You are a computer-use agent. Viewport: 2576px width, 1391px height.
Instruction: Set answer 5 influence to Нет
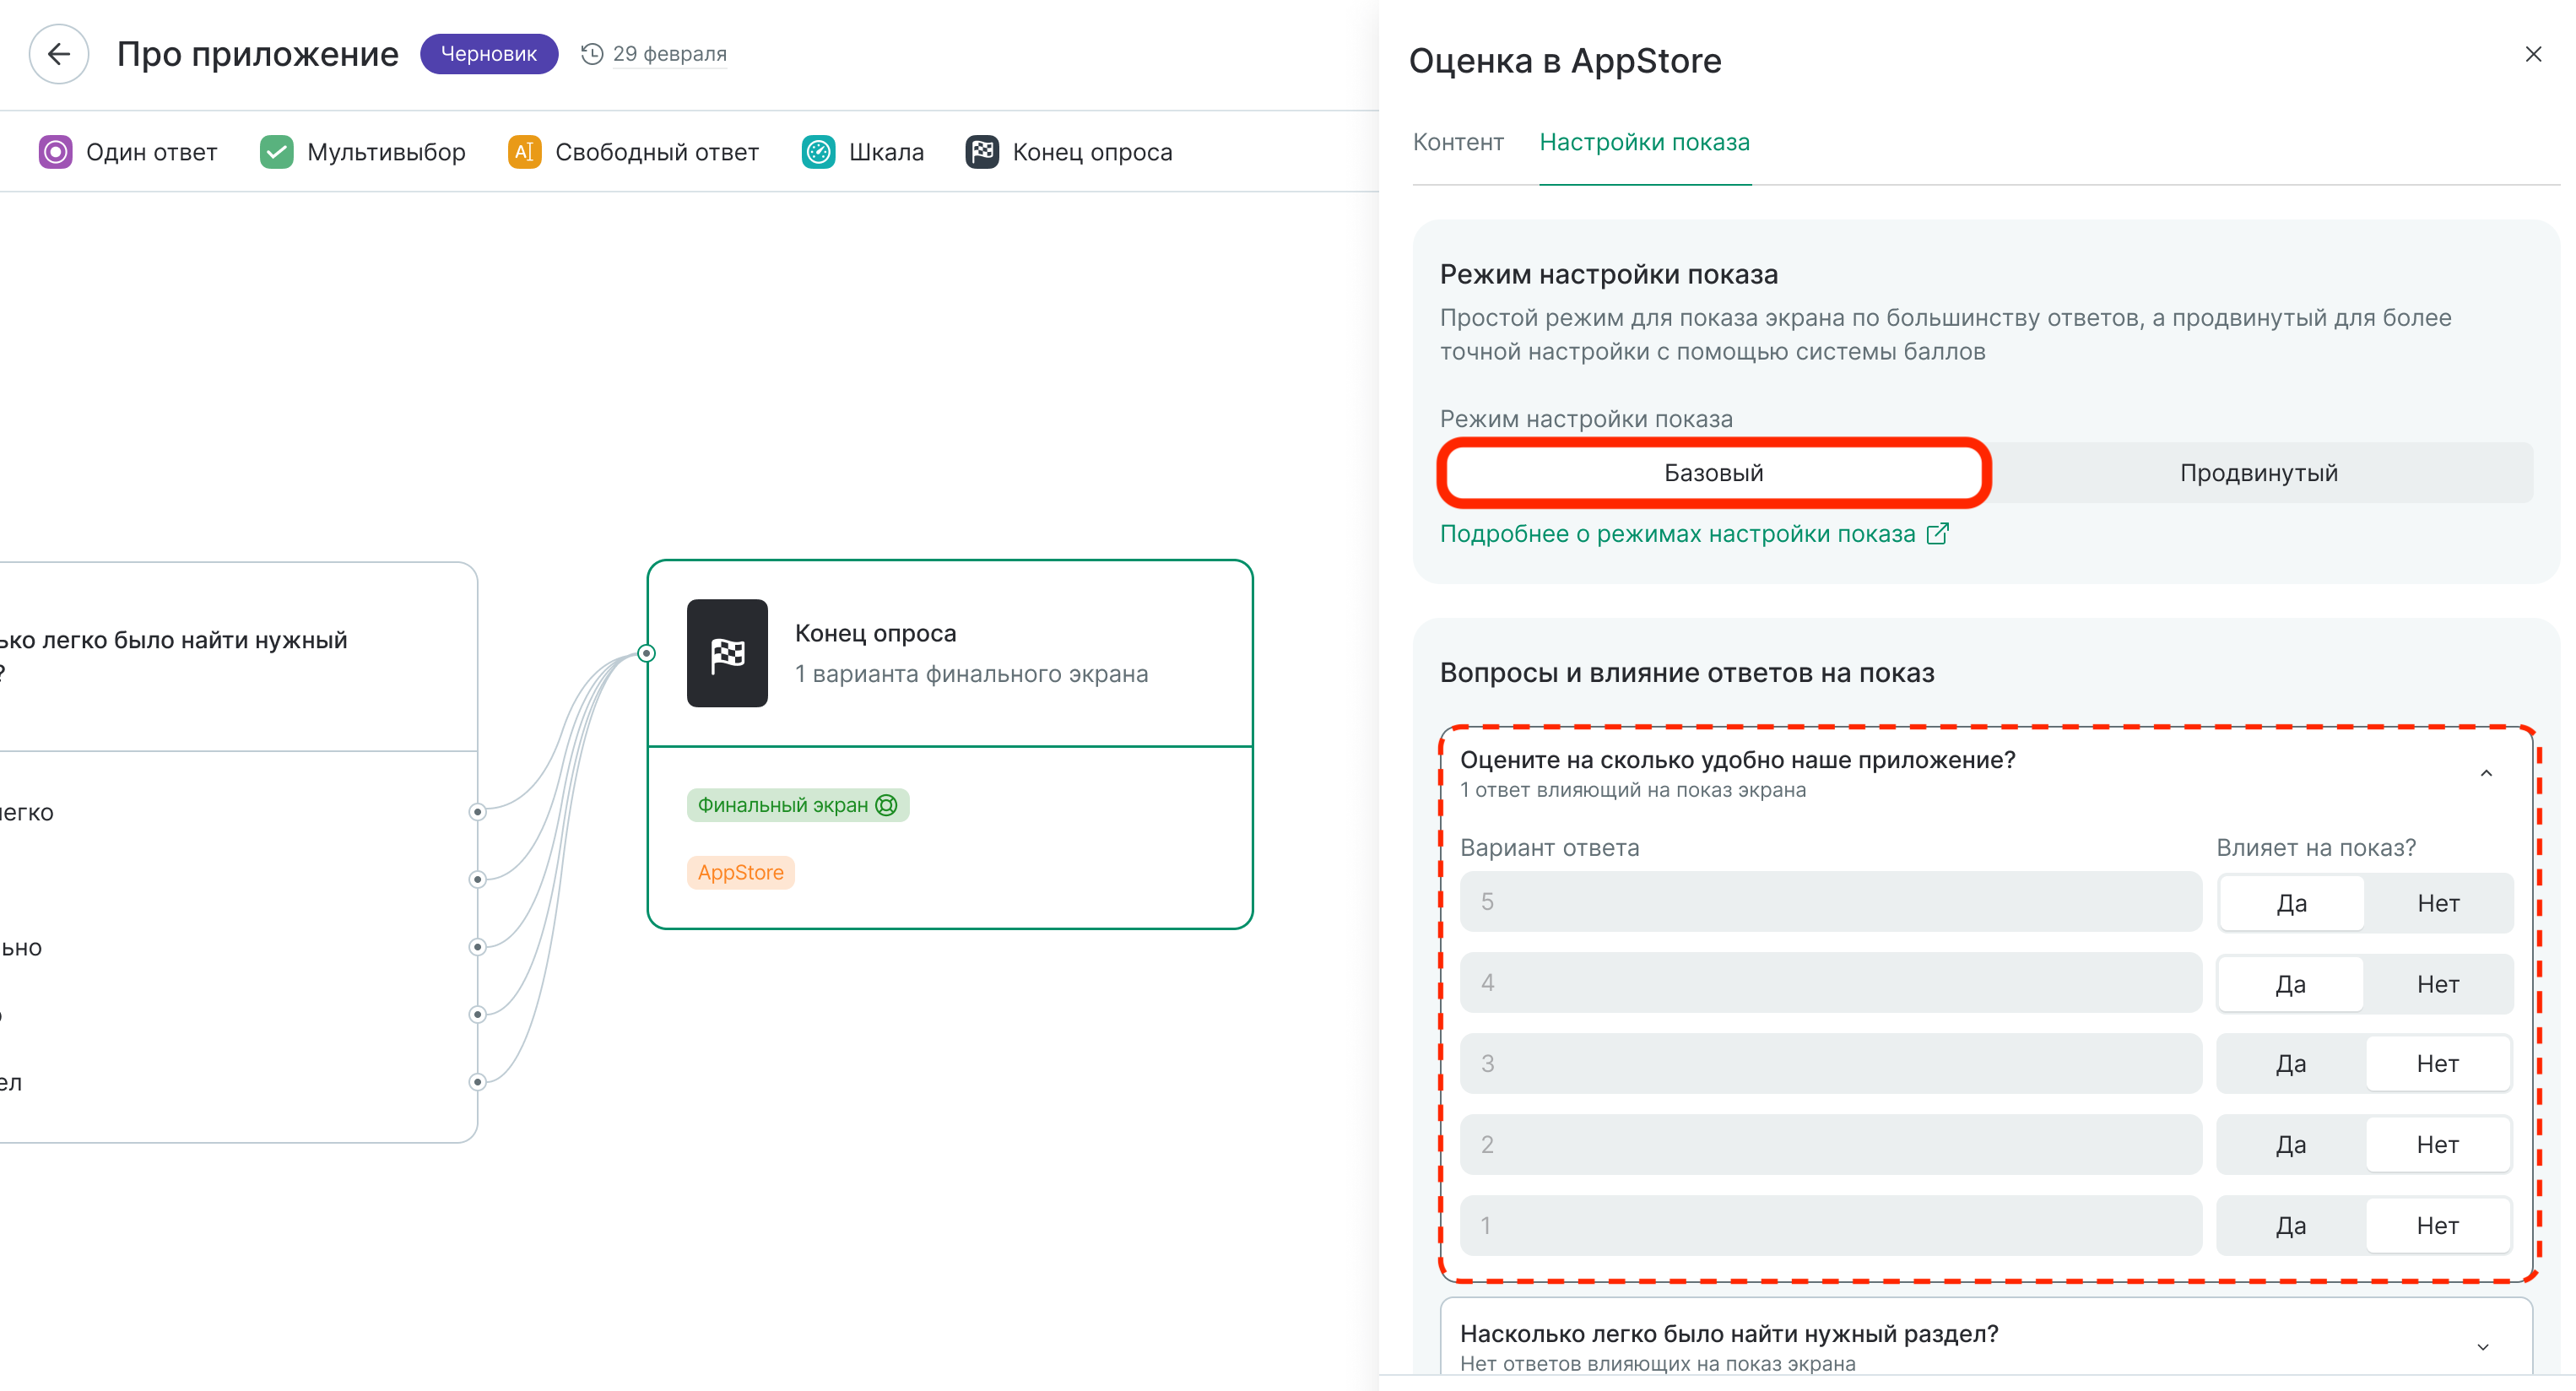(x=2437, y=903)
